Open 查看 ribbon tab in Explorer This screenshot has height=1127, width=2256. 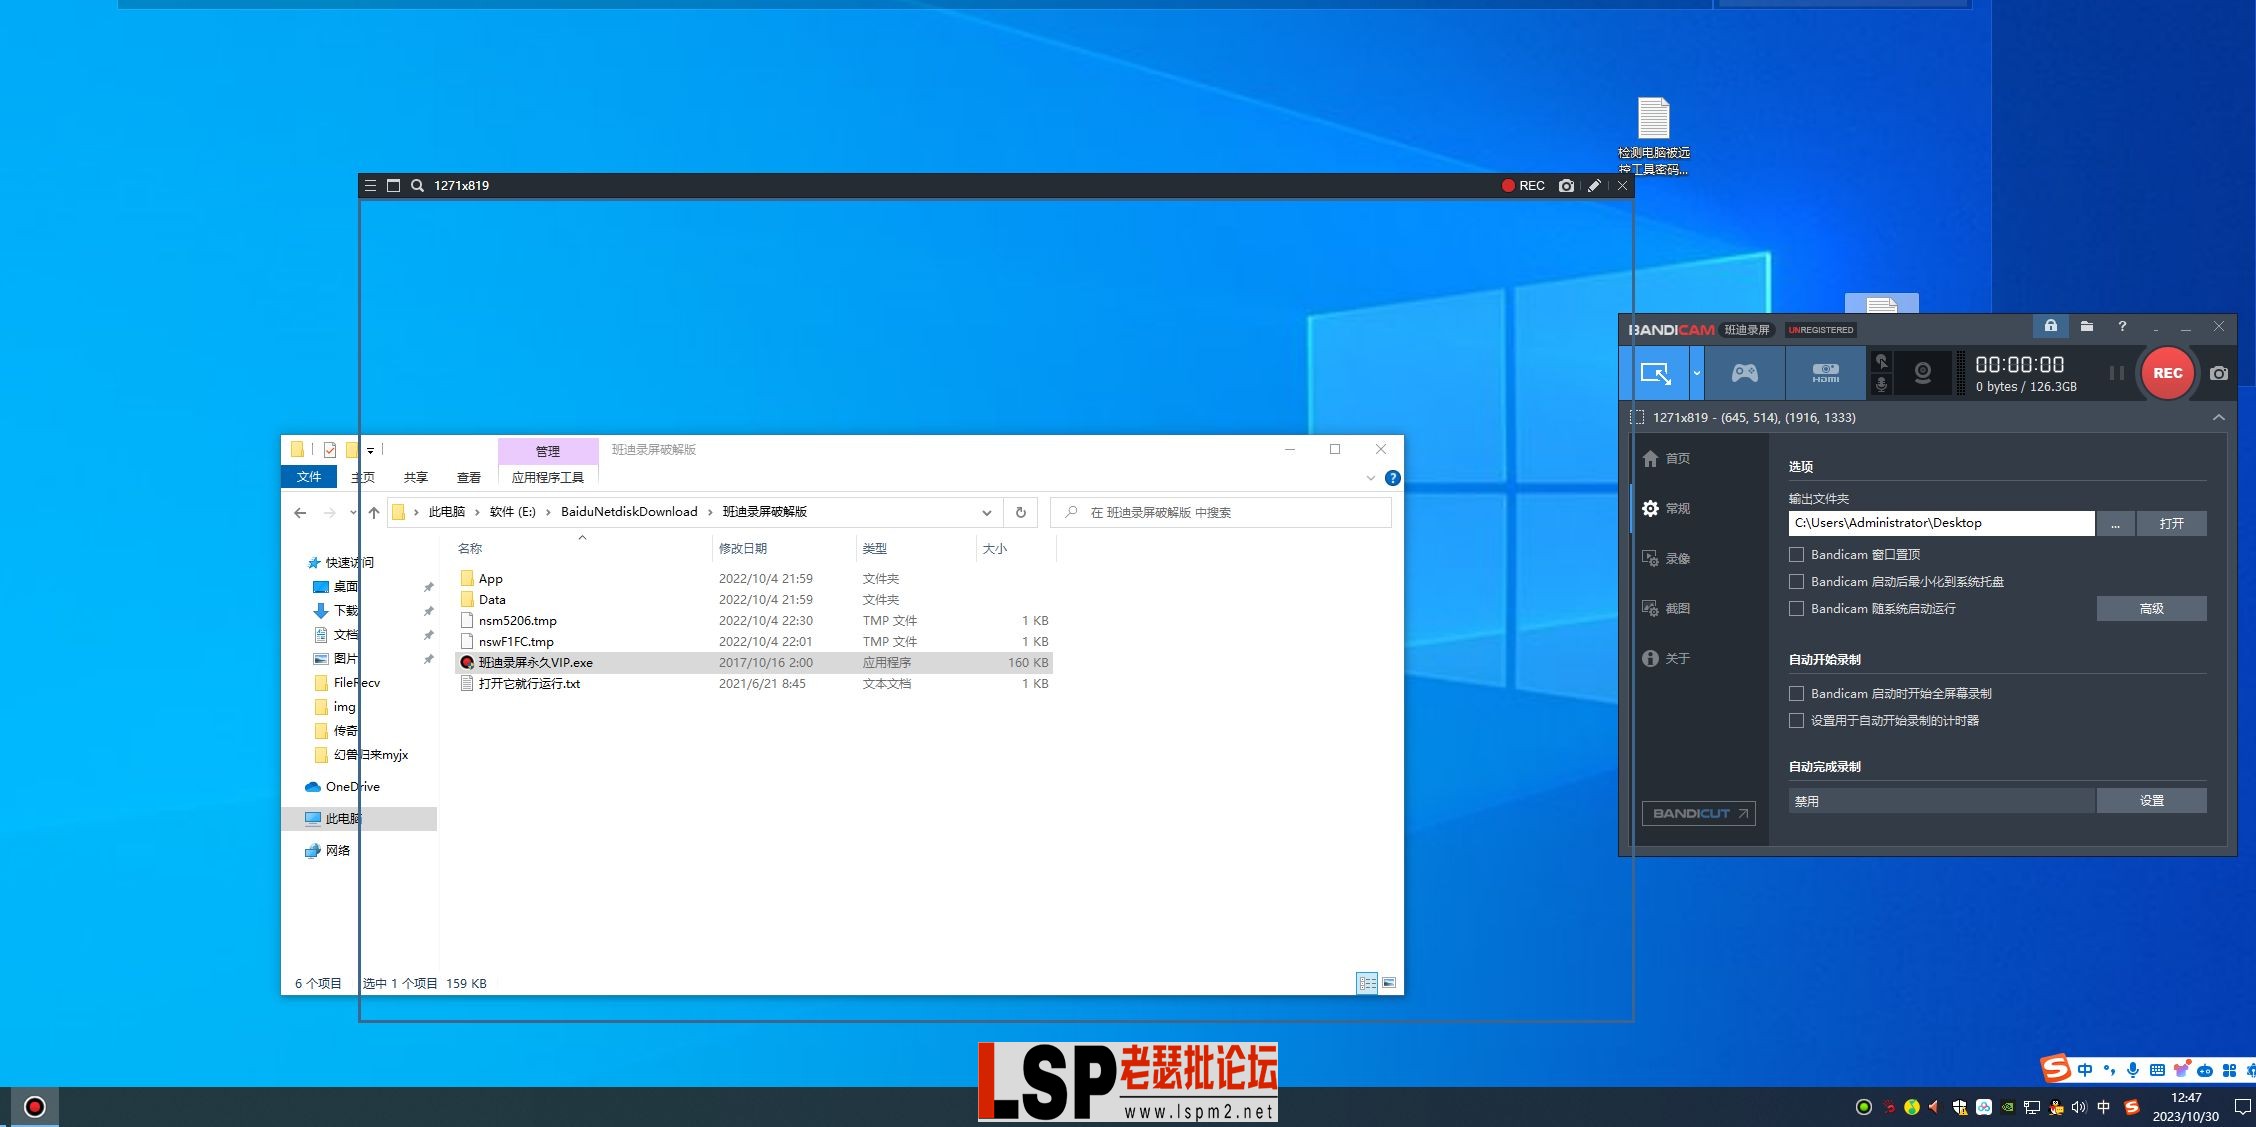pos(469,477)
